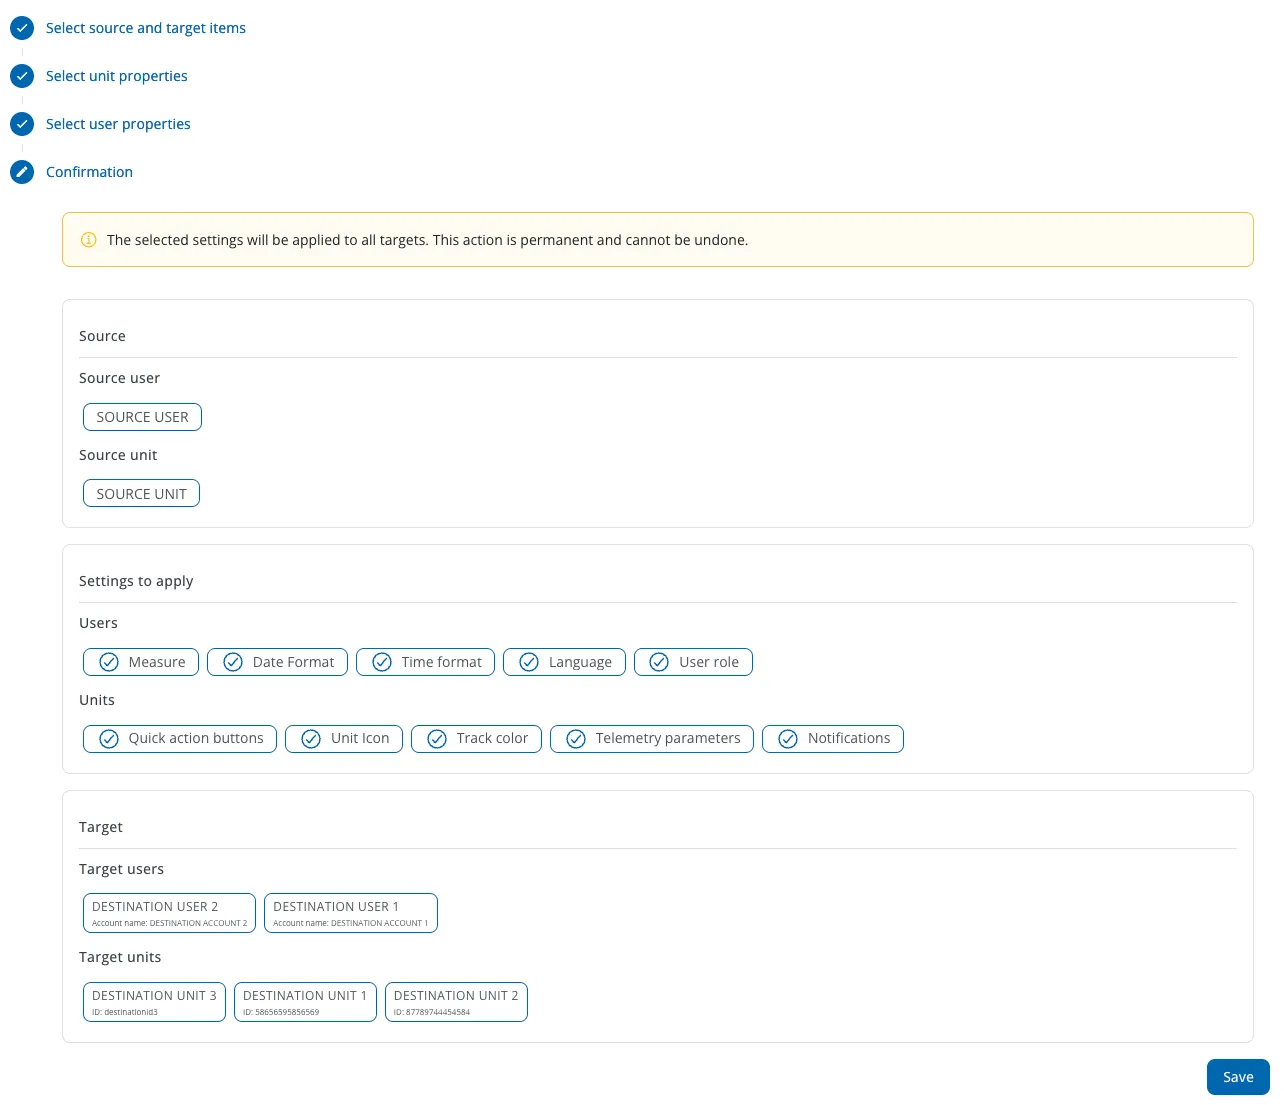Image resolution: width=1284 pixels, height=1105 pixels.
Task: Click the warning info icon in the yellow alert
Action: 88,240
